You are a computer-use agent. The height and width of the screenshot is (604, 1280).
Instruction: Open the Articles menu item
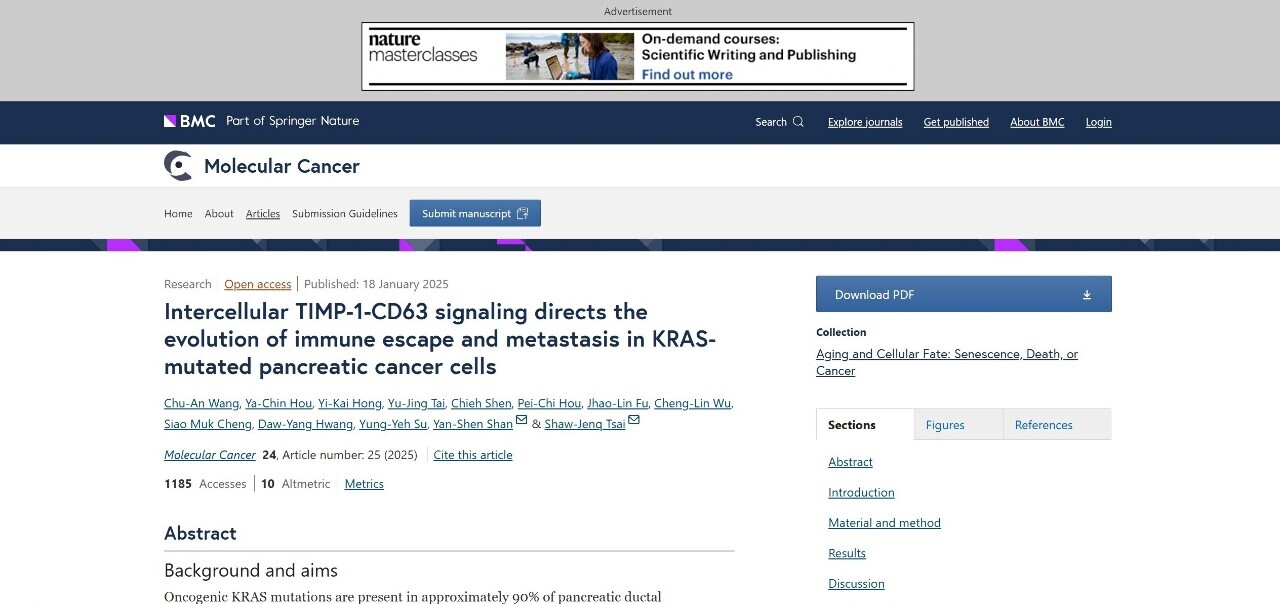(x=263, y=213)
